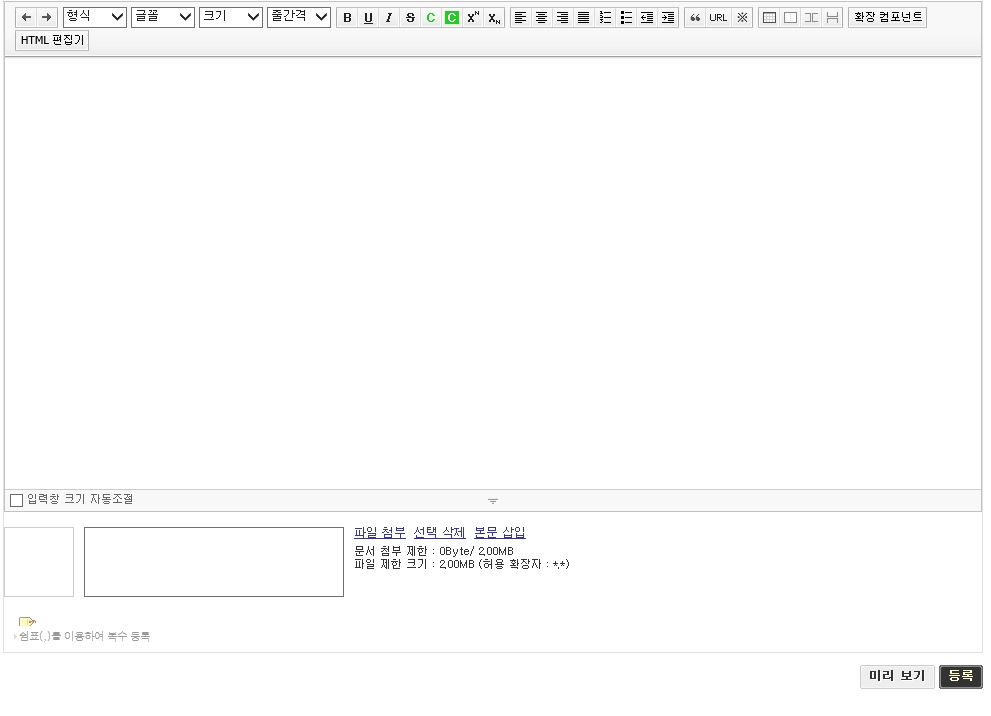
Task: Toggle bold formatting (B)
Action: coord(347,18)
